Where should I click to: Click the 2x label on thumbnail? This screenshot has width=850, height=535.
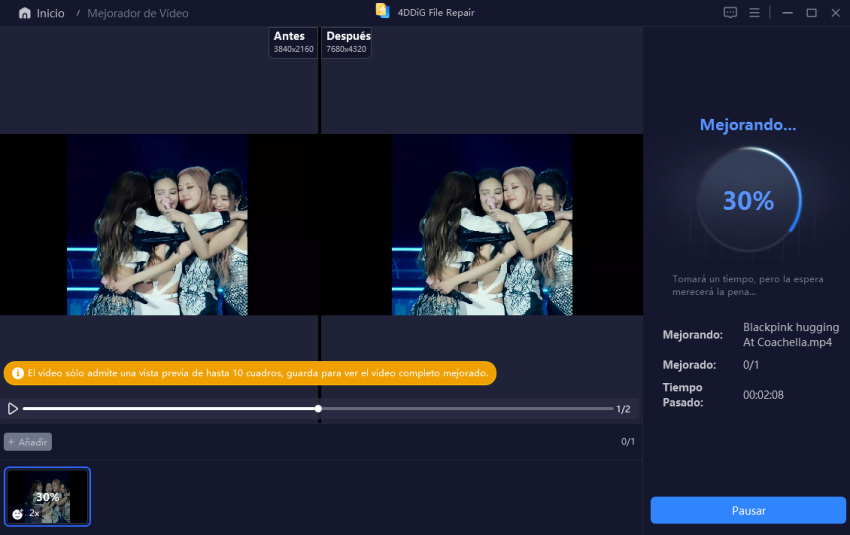(34, 513)
